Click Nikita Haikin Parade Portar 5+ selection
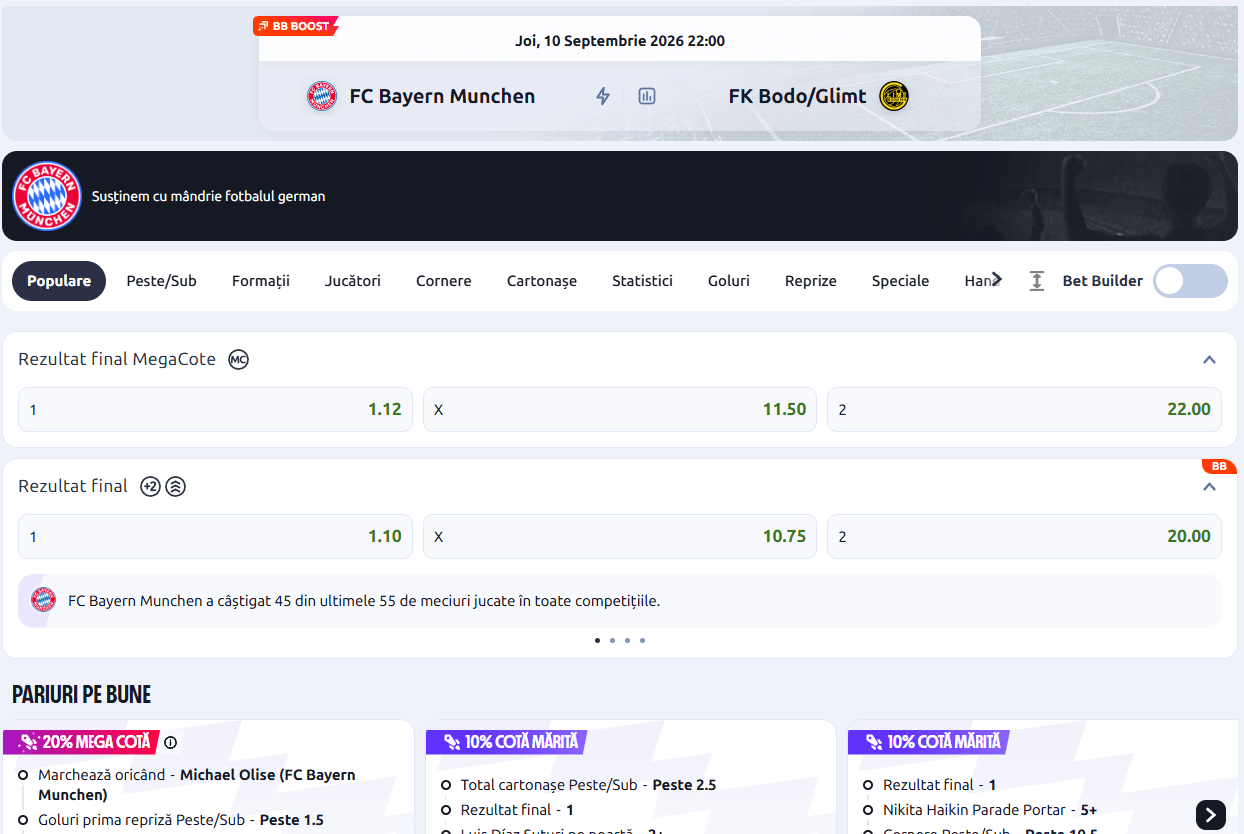Image resolution: width=1244 pixels, height=834 pixels. (990, 810)
